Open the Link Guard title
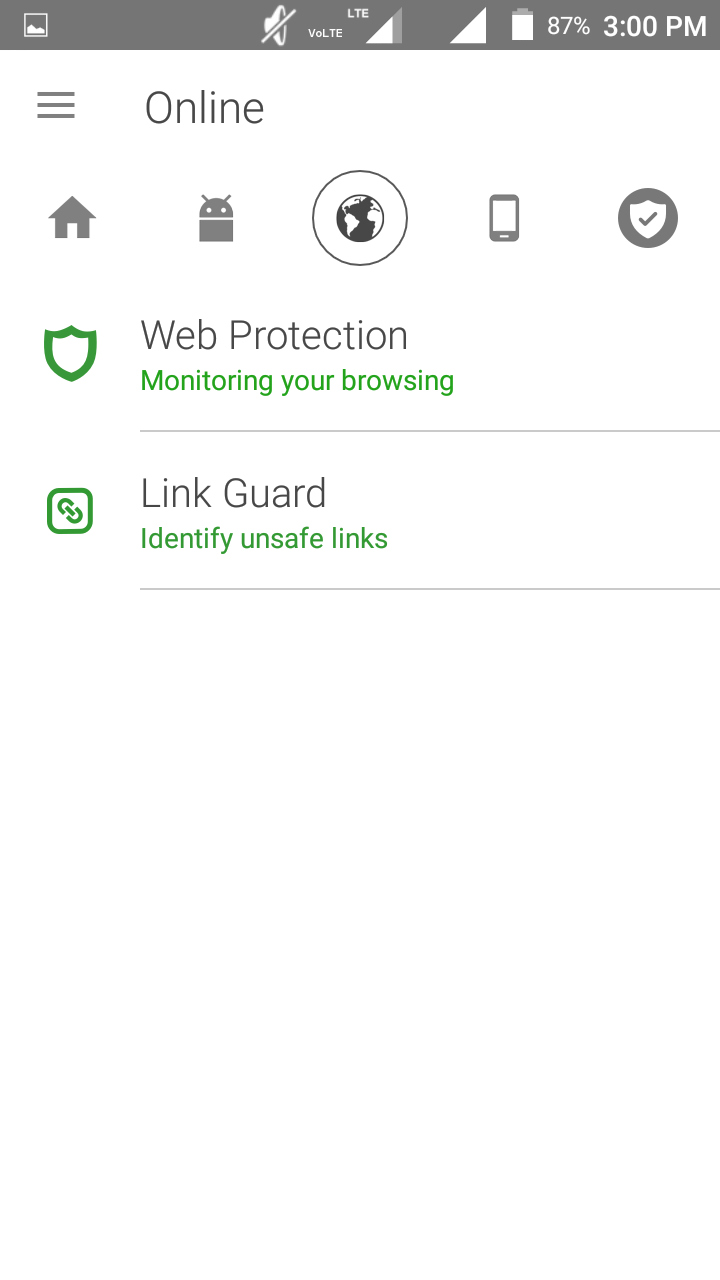 [x=233, y=494]
